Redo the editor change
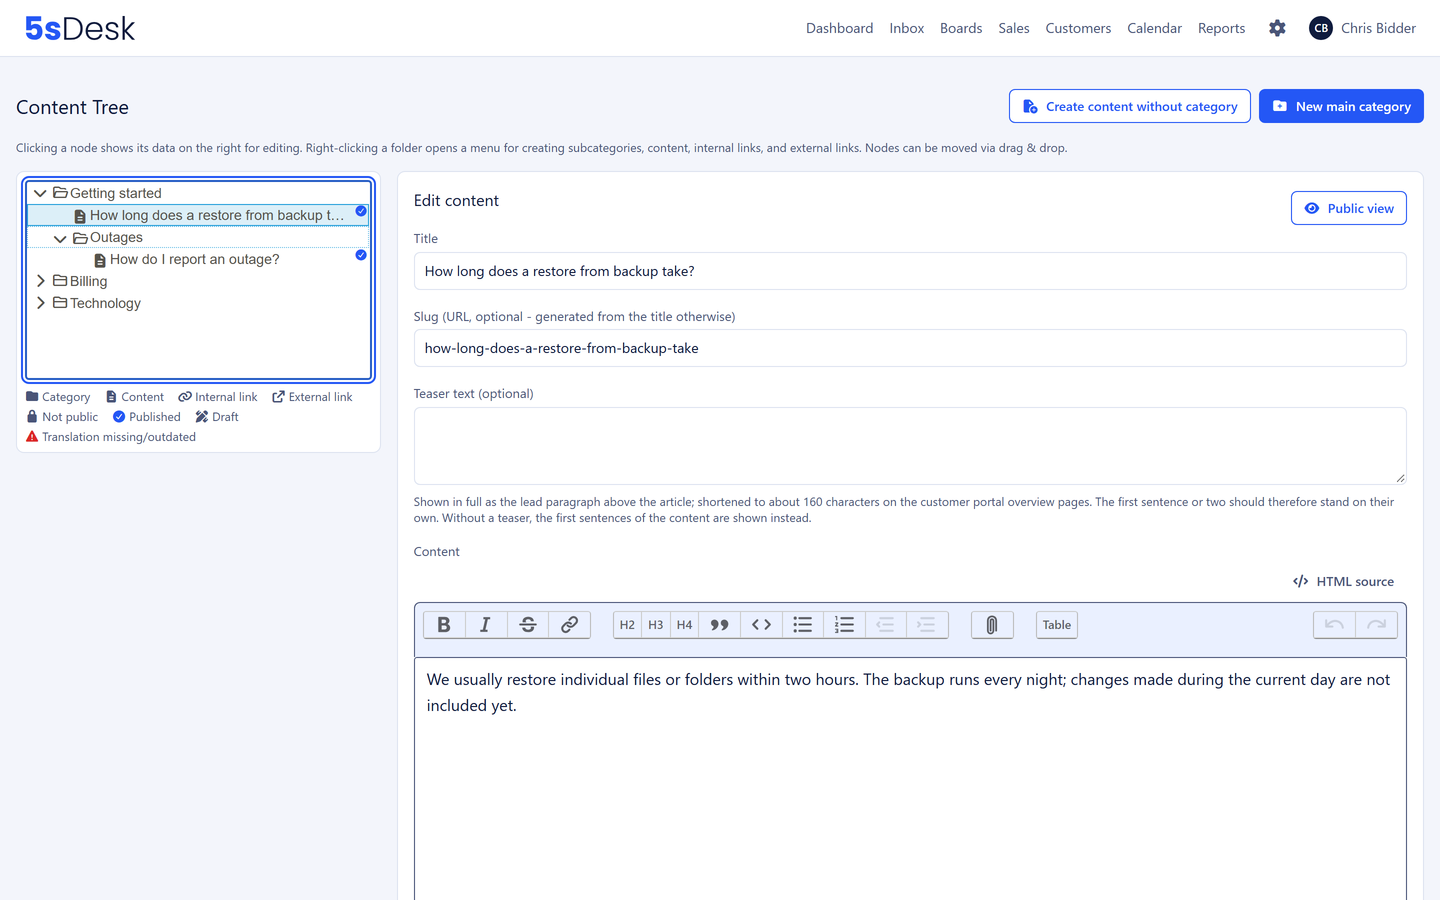 point(1376,625)
